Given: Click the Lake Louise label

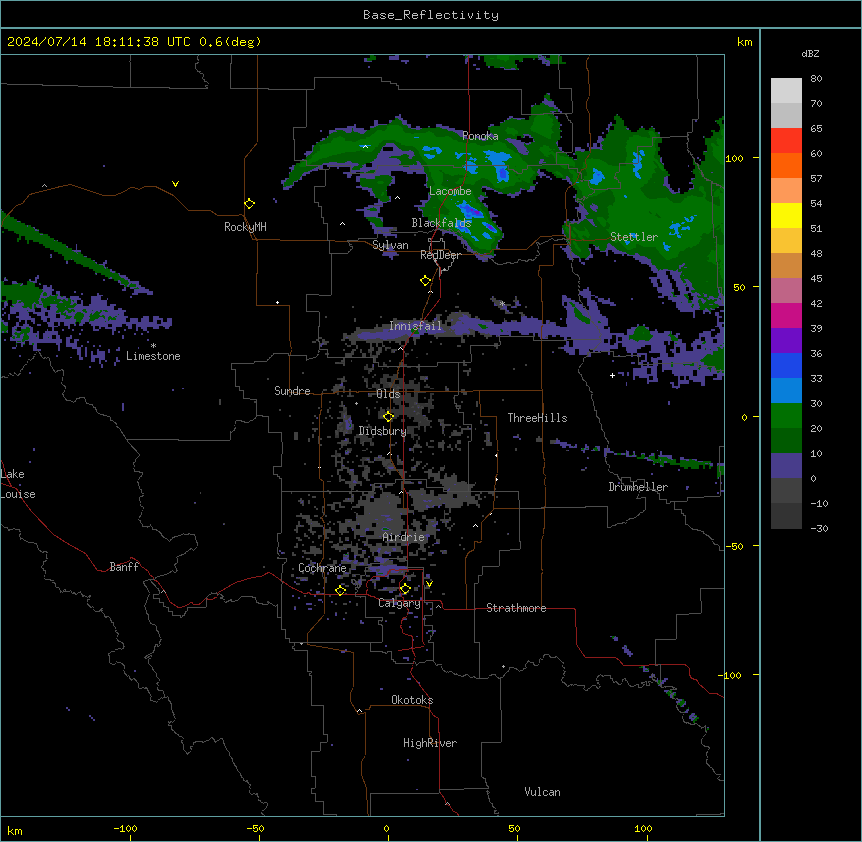Looking at the screenshot, I should [x=18, y=484].
